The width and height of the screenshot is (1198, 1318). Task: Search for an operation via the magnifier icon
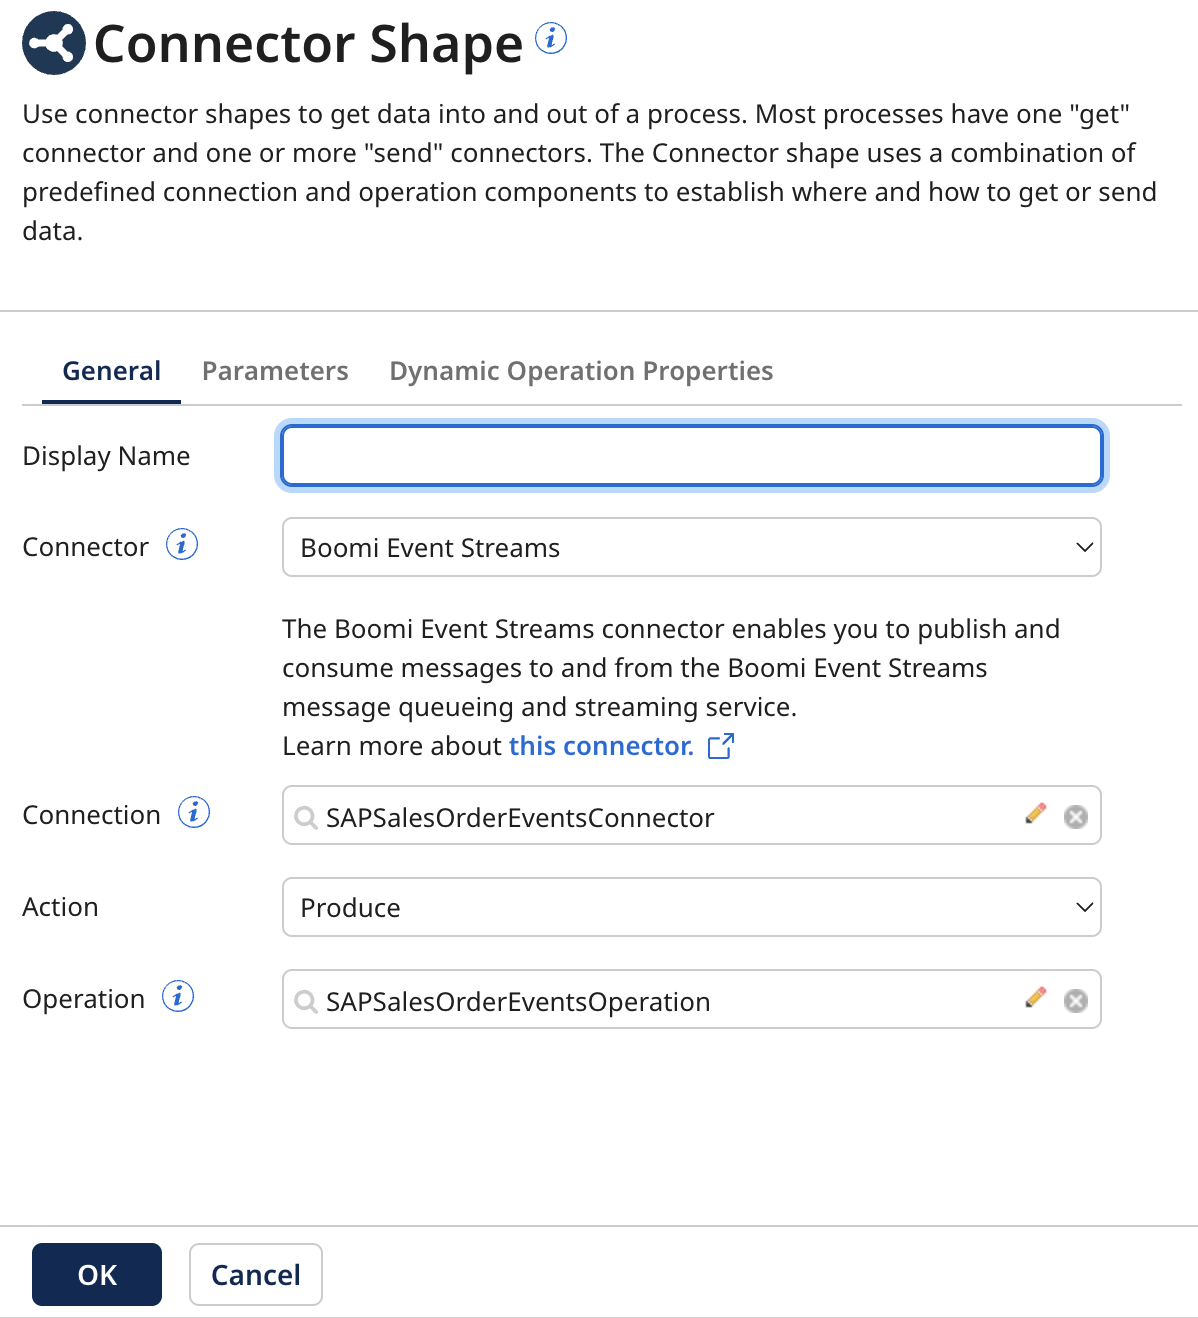pos(305,1001)
